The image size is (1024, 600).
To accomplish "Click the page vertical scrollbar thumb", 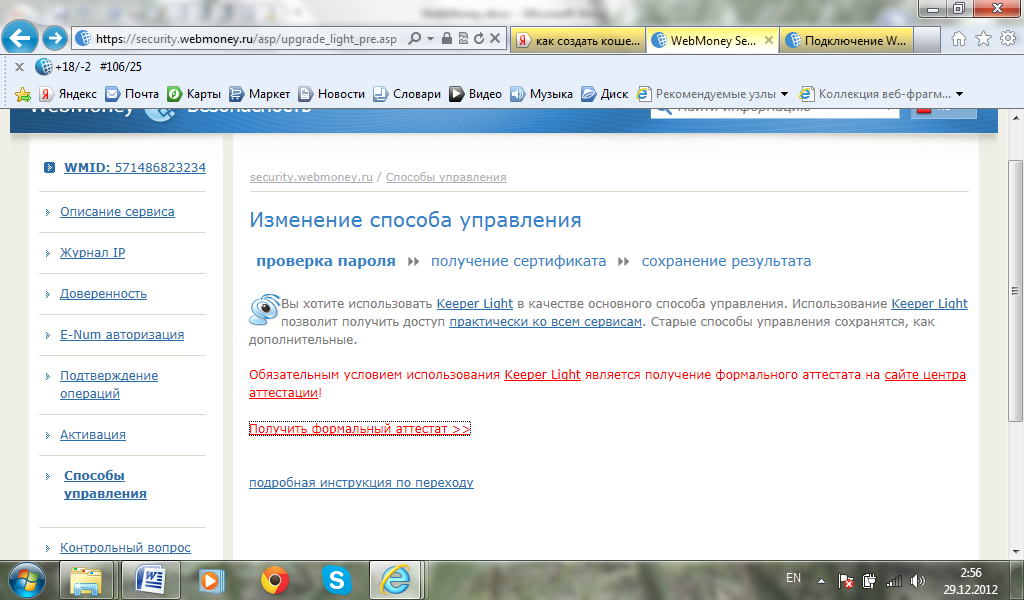I will [1014, 291].
